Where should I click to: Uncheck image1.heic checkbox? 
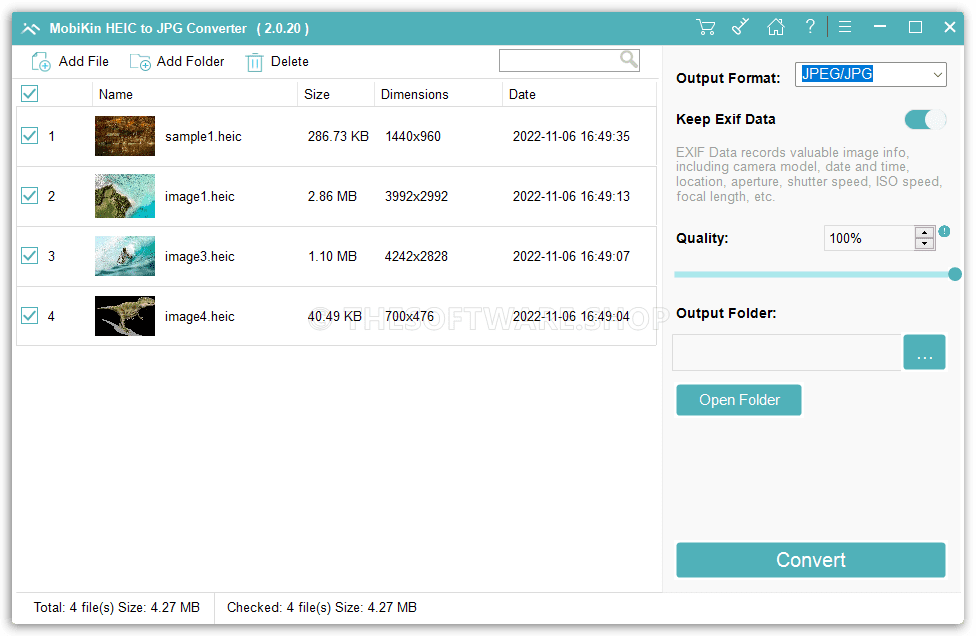[29, 196]
